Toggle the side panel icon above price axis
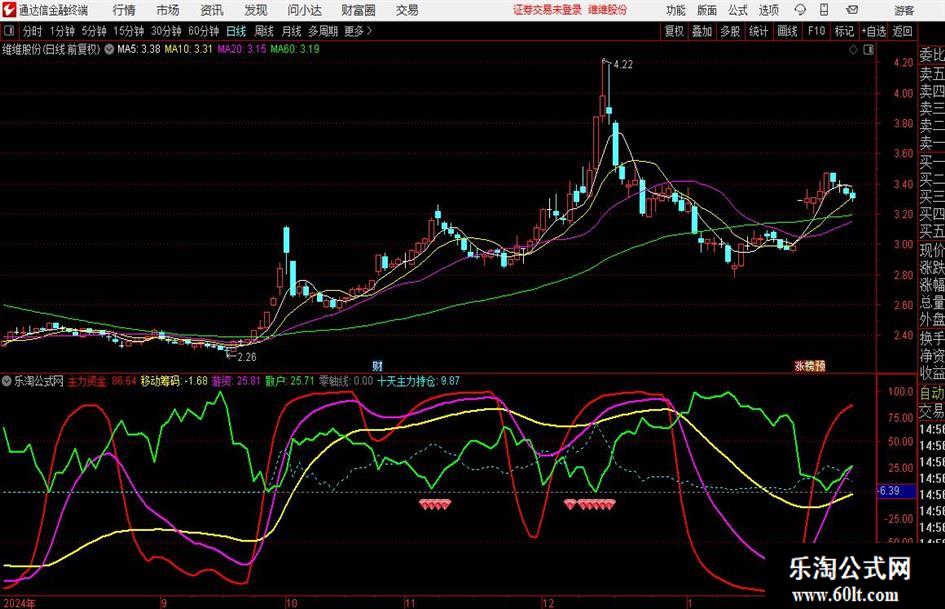Screen dimensions: 945x609 tap(868, 50)
